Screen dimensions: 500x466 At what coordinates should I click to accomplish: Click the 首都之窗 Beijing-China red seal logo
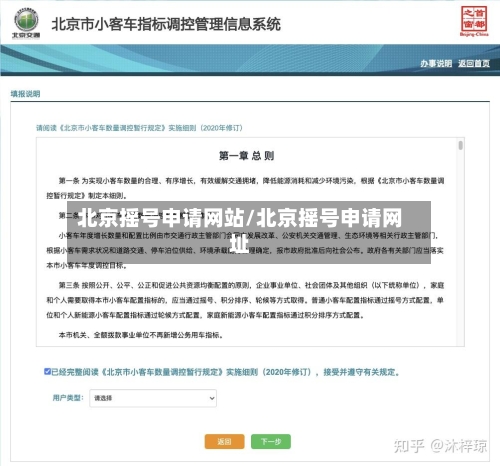pyautogui.click(x=474, y=21)
